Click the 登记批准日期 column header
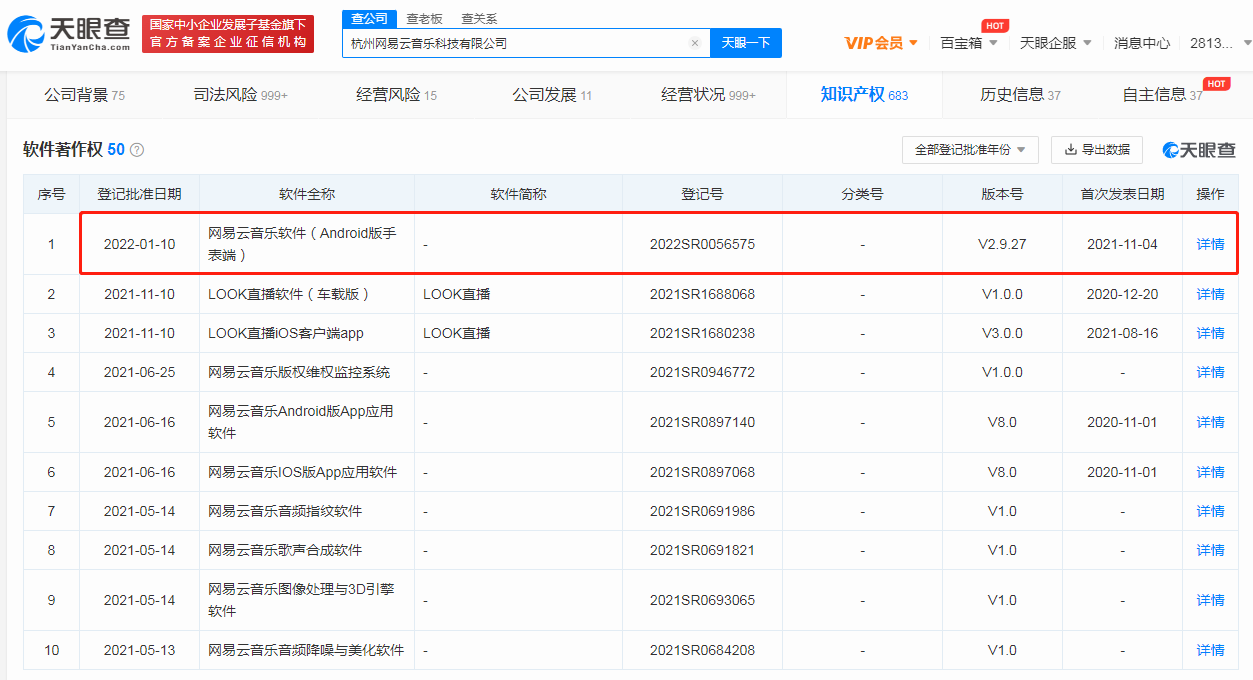The height and width of the screenshot is (680, 1253). pyautogui.click(x=139, y=194)
